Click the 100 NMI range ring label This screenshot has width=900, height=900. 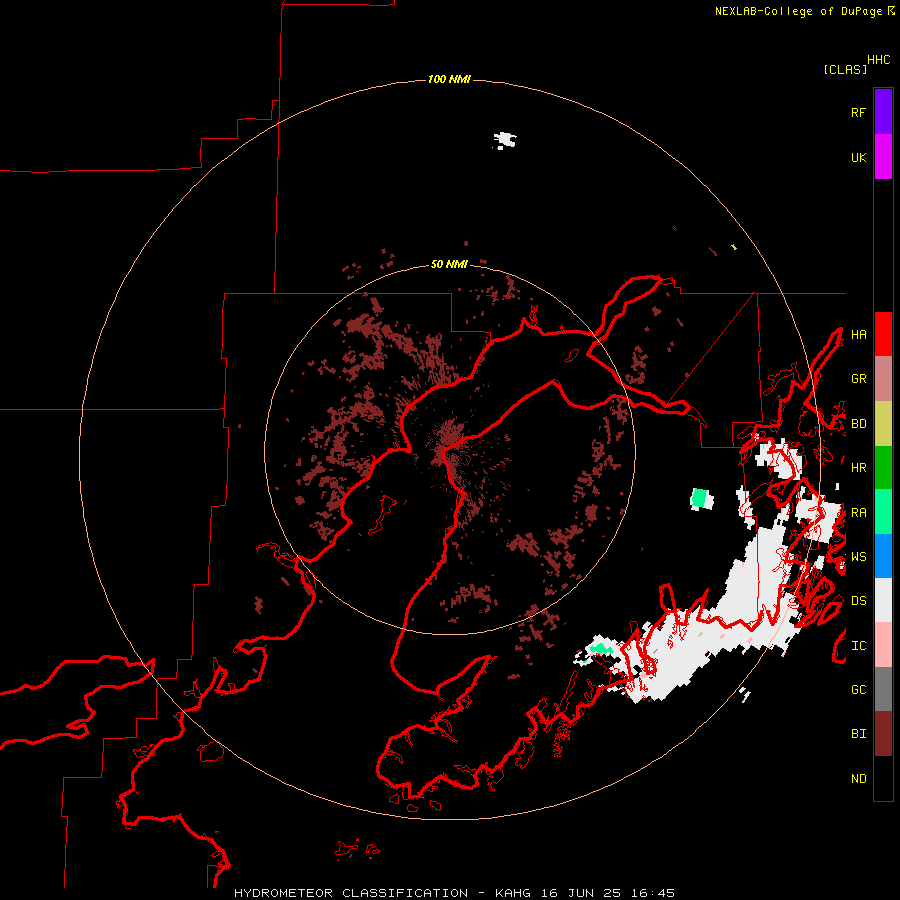[x=449, y=79]
